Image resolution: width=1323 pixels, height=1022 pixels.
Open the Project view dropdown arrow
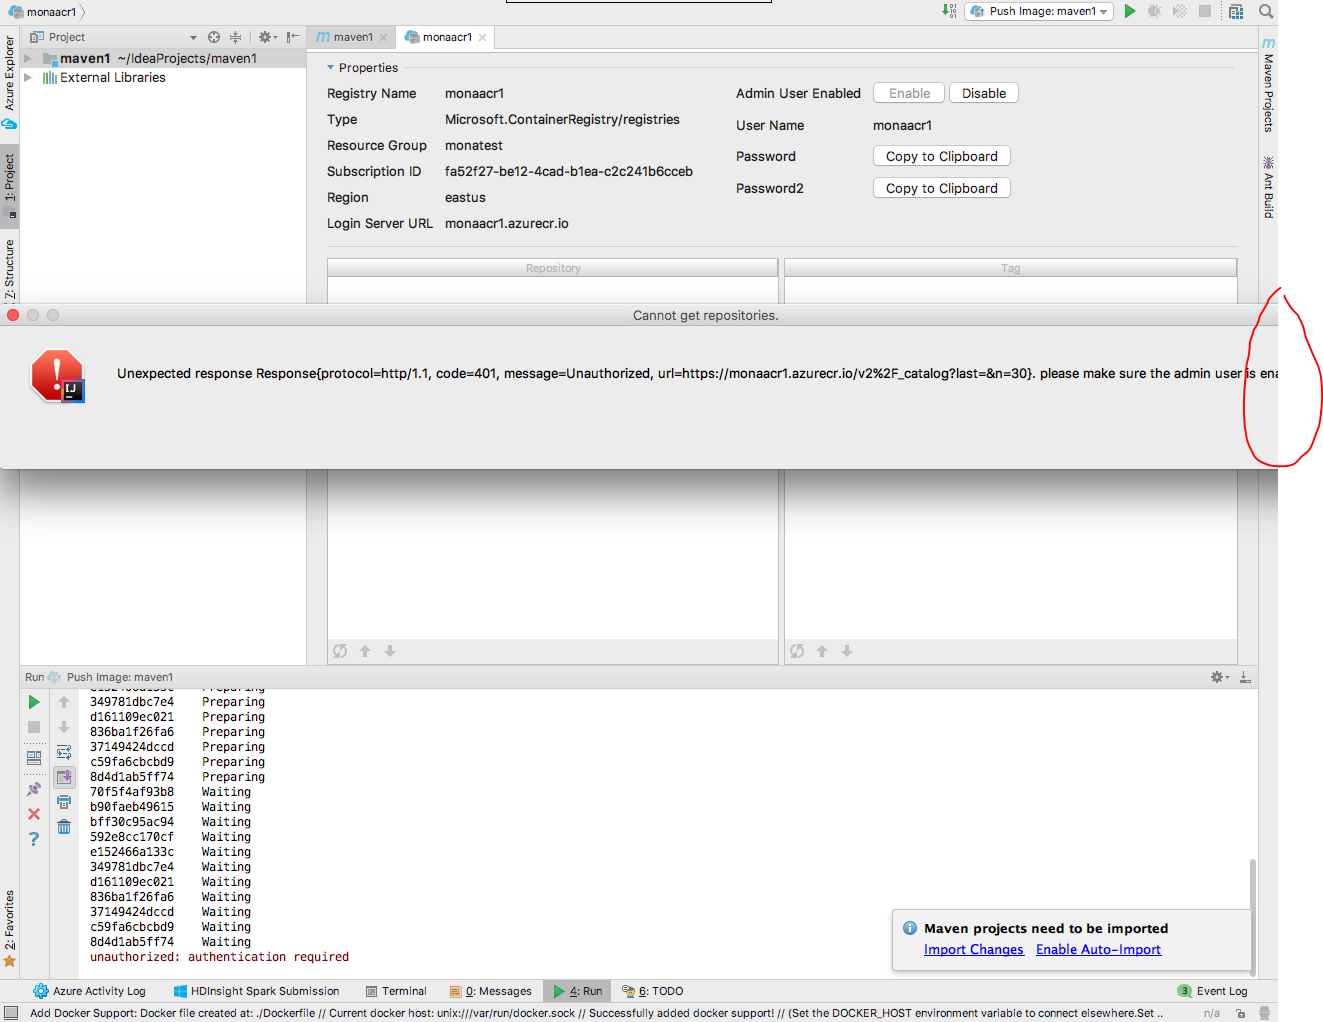tap(193, 36)
